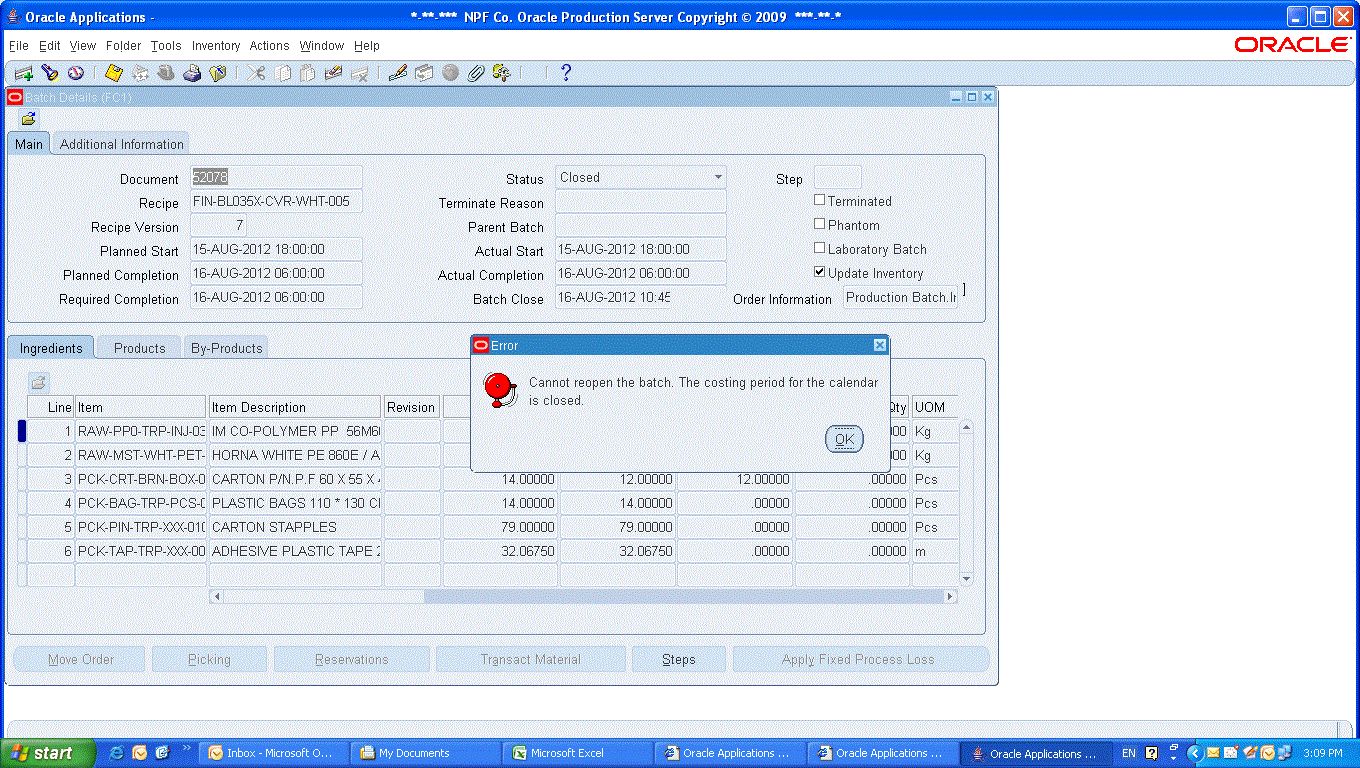Screen dimensions: 1360x768
Task: Open the Inventory menu
Action: point(216,46)
